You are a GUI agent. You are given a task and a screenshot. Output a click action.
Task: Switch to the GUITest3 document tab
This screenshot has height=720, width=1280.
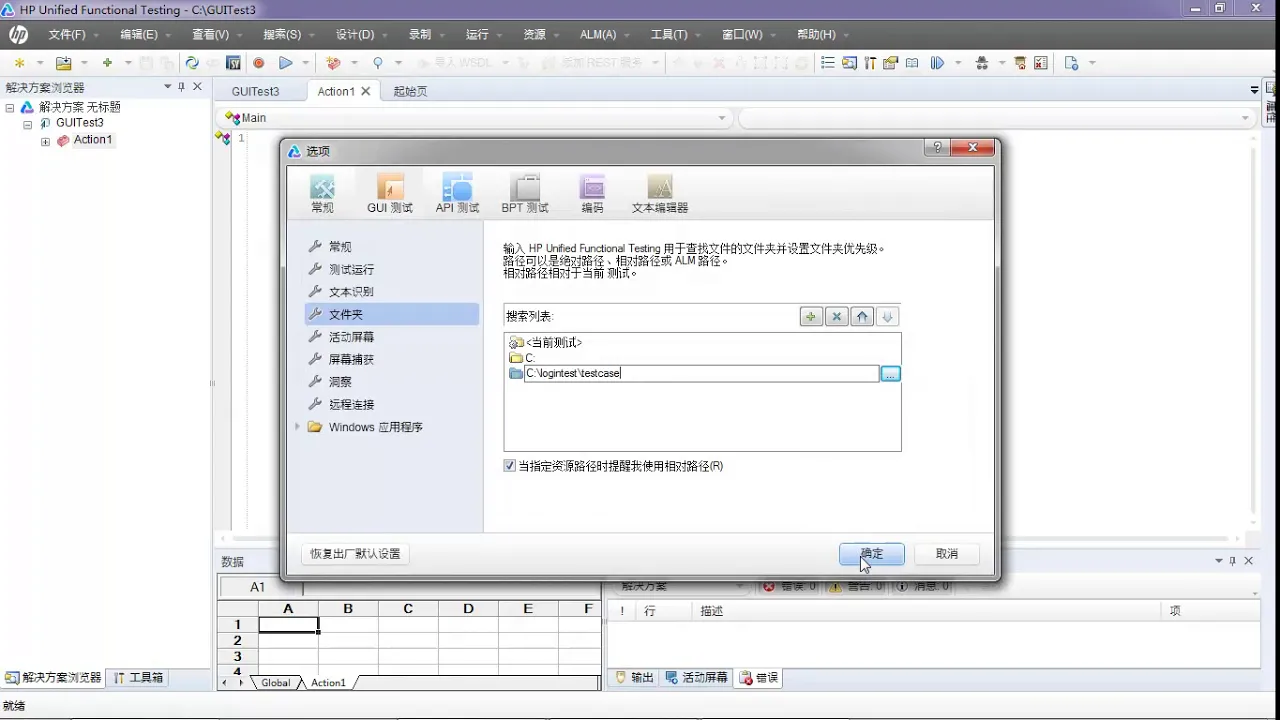(x=255, y=91)
